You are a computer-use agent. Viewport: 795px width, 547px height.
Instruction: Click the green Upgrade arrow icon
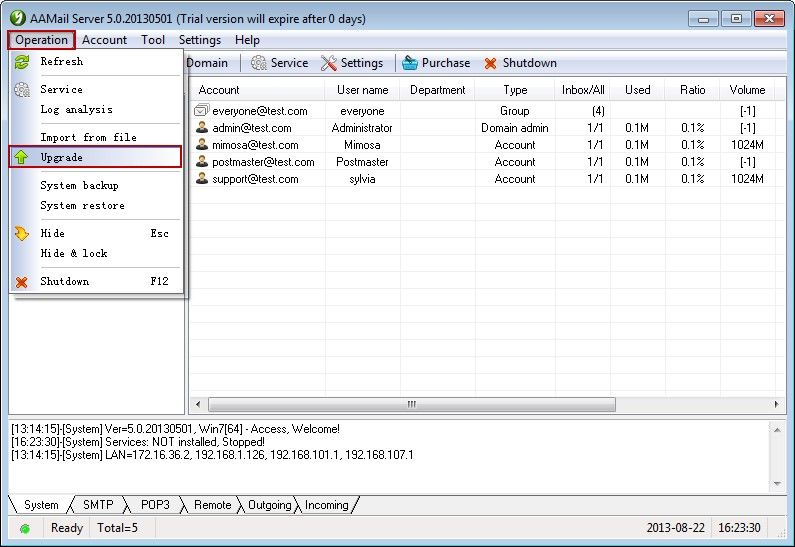point(21,157)
